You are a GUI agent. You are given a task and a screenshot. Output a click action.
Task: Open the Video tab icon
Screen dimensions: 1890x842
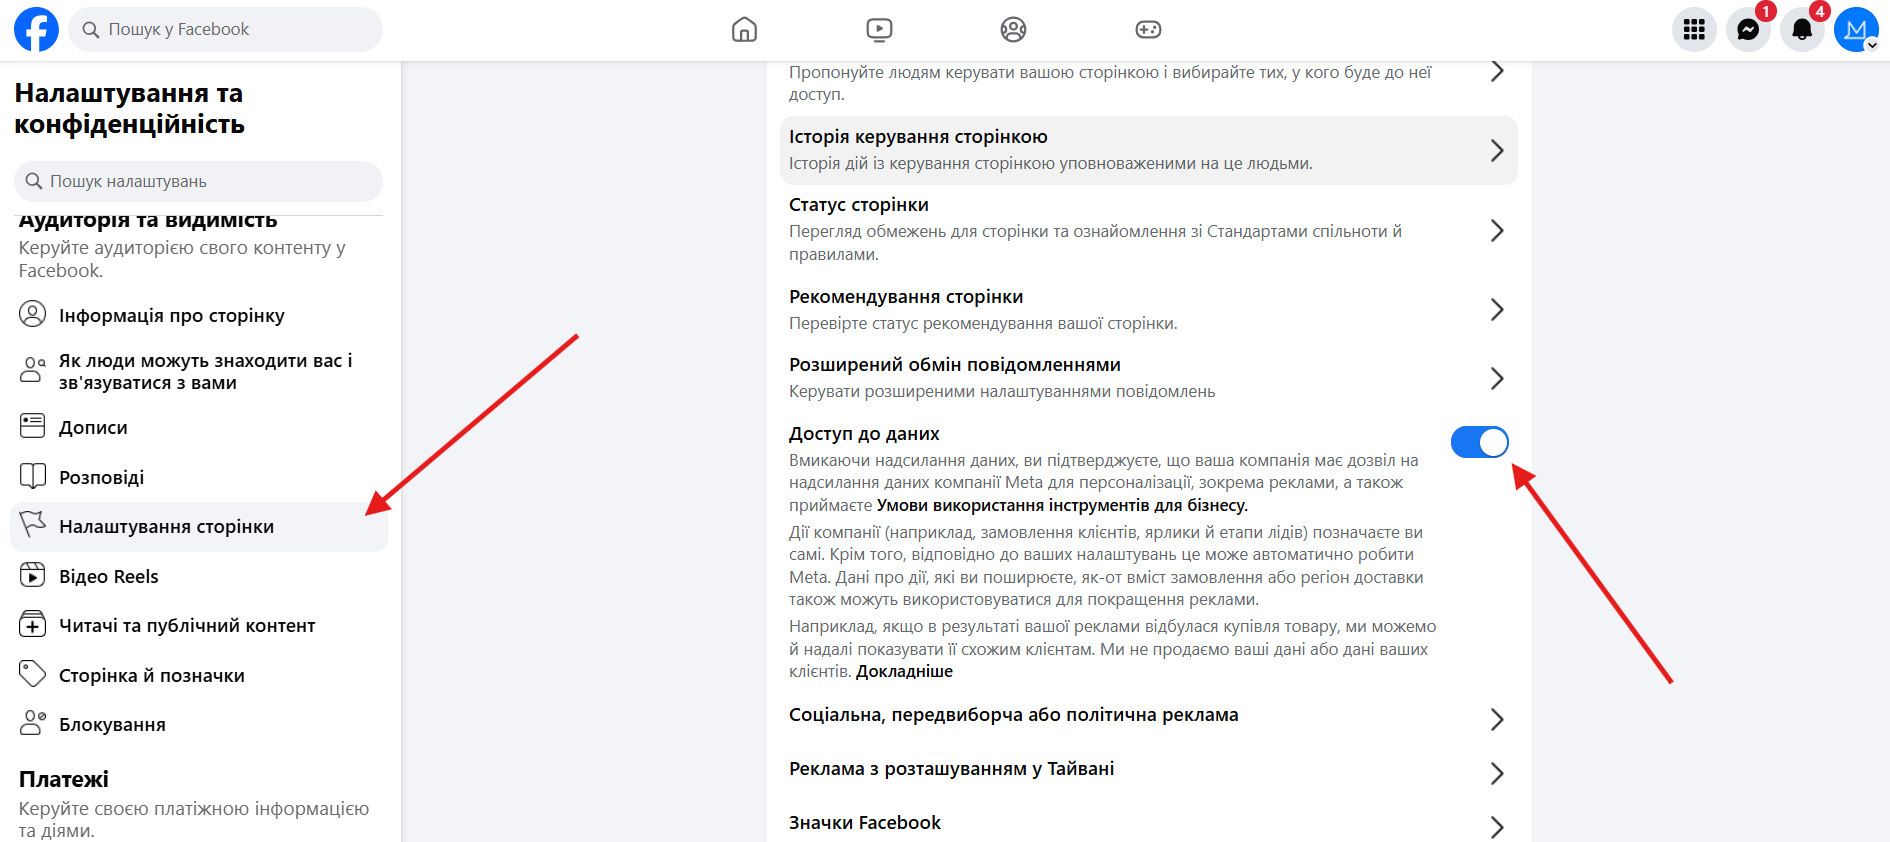point(879,30)
